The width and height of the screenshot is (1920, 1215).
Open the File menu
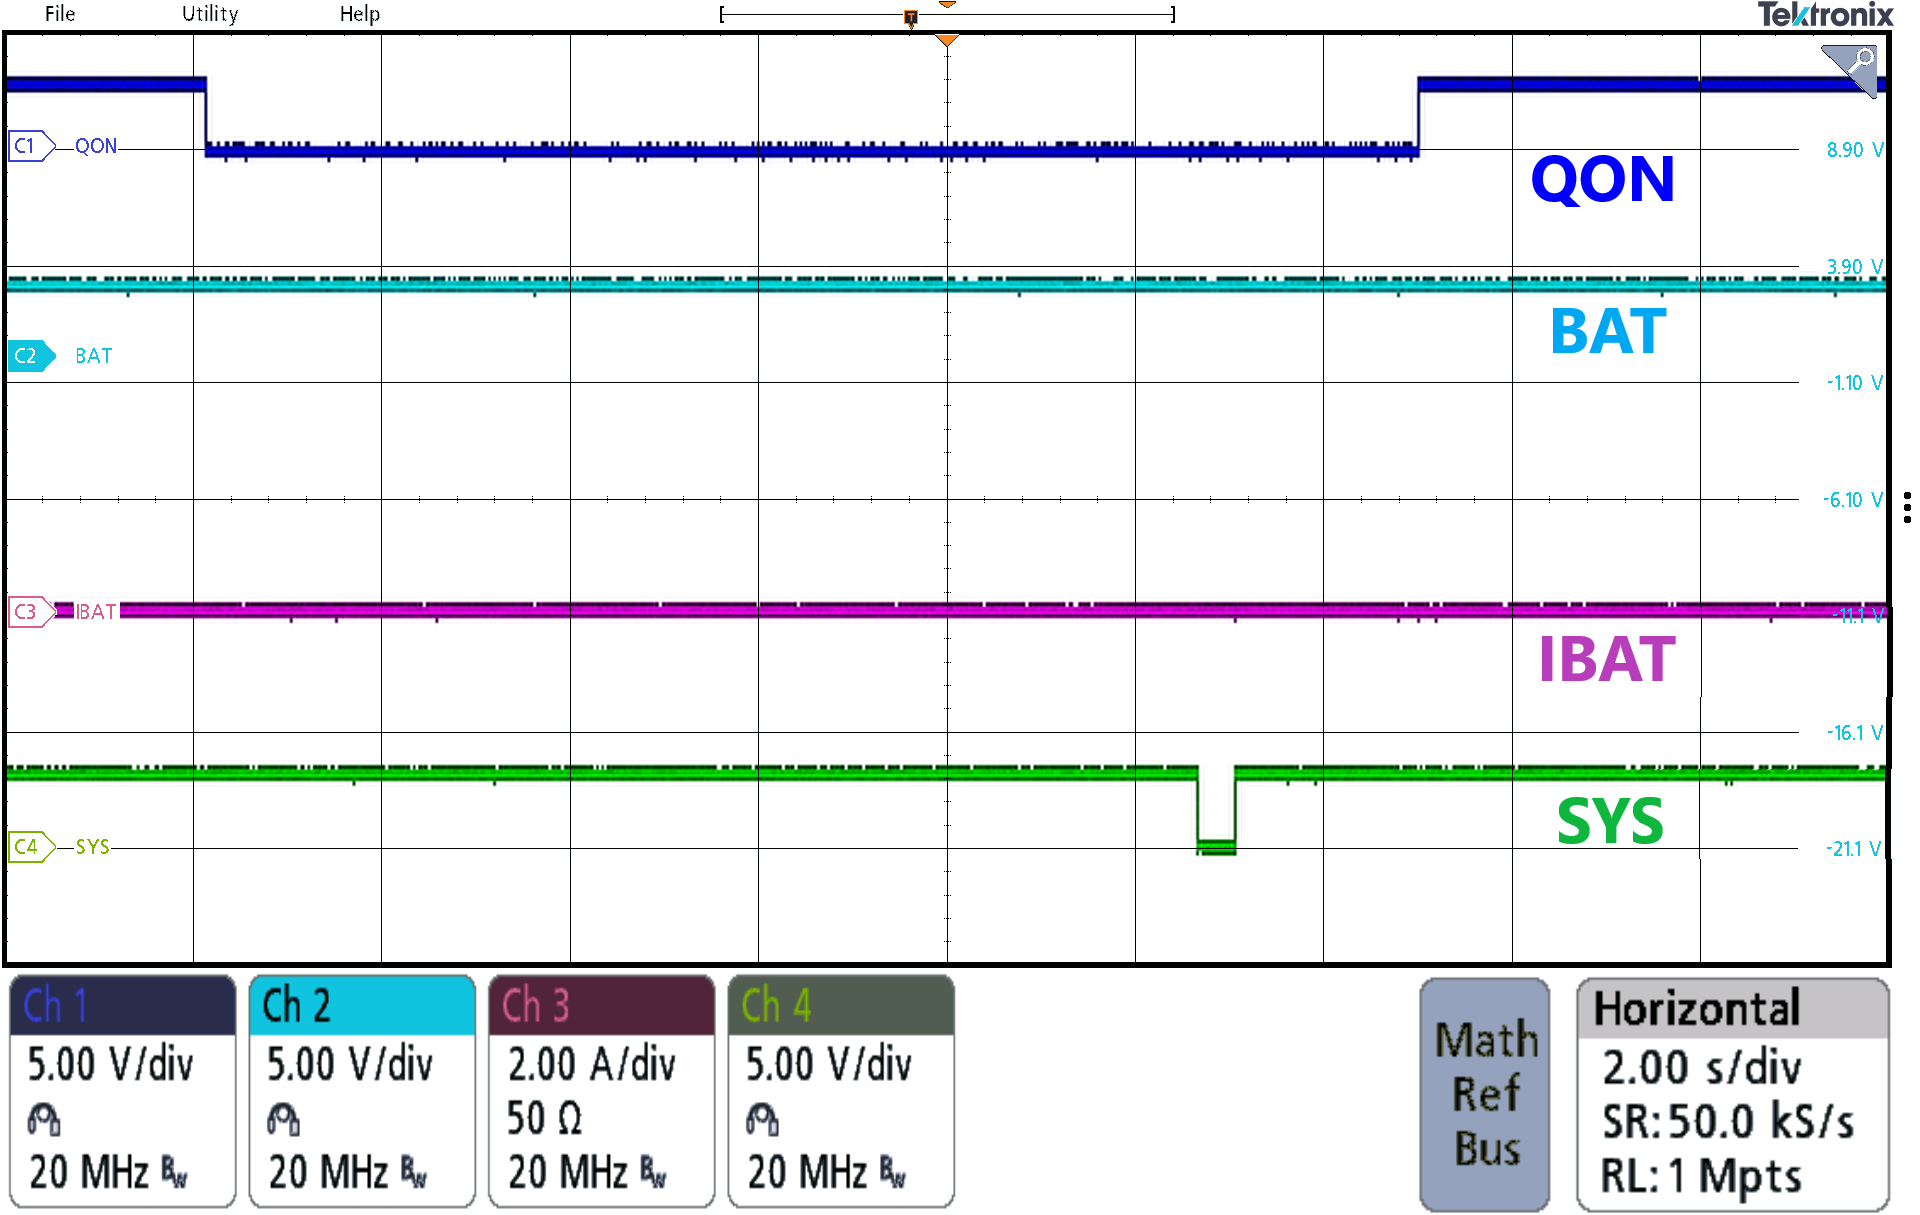coord(59,14)
